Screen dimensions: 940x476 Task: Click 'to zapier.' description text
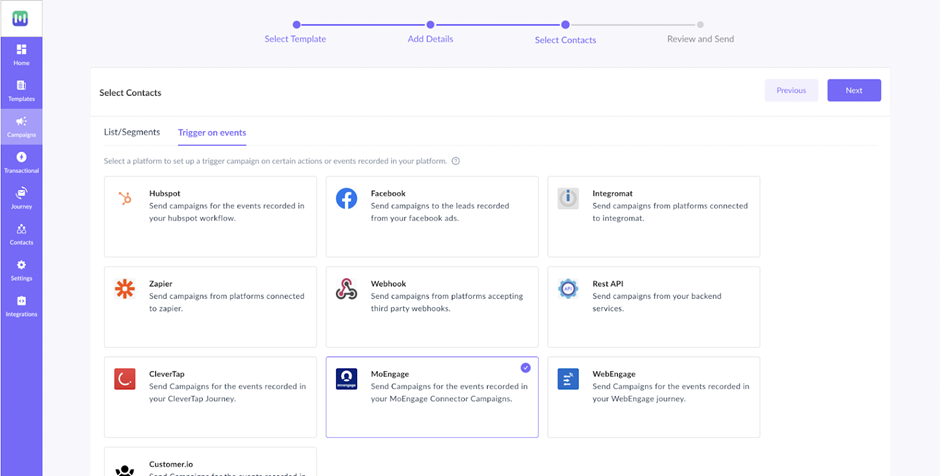166,309
